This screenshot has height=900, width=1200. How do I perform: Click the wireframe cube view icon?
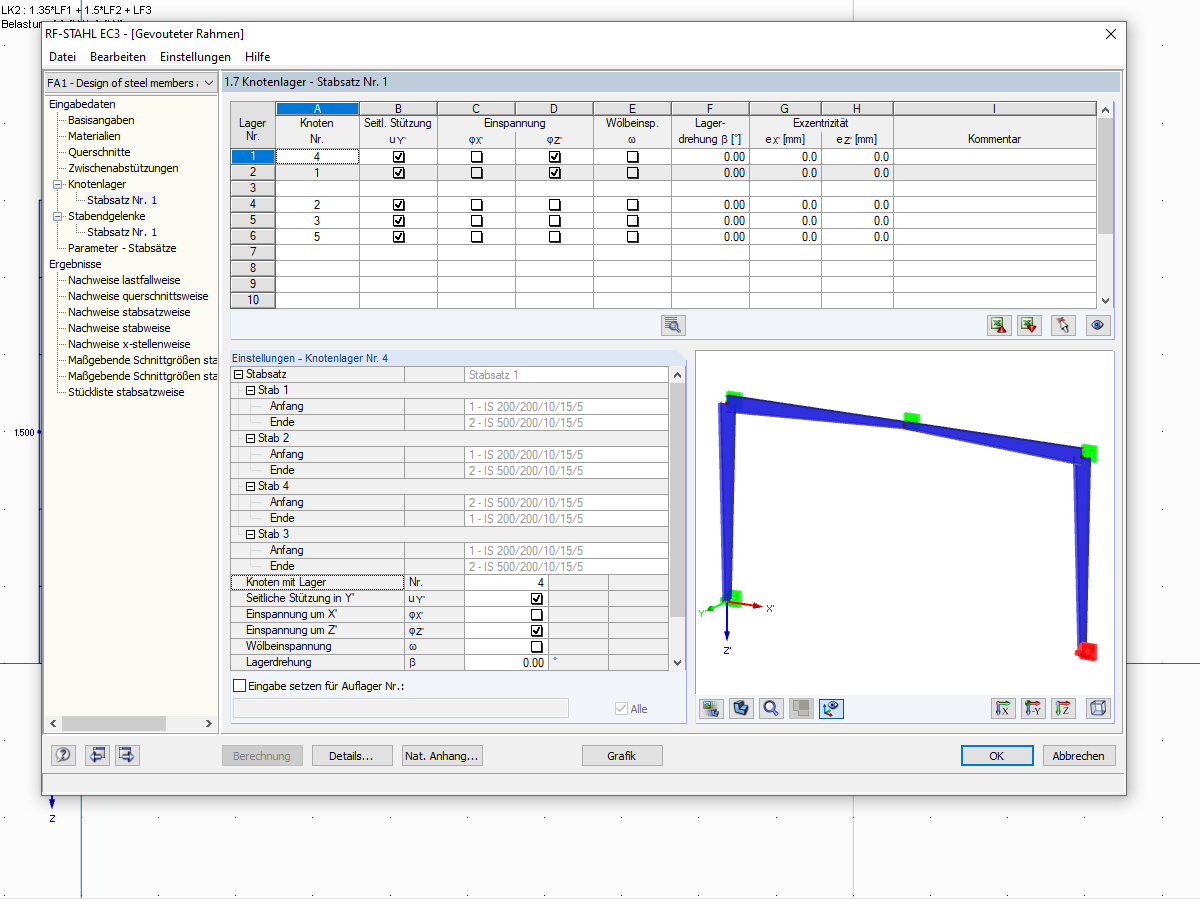[1098, 708]
